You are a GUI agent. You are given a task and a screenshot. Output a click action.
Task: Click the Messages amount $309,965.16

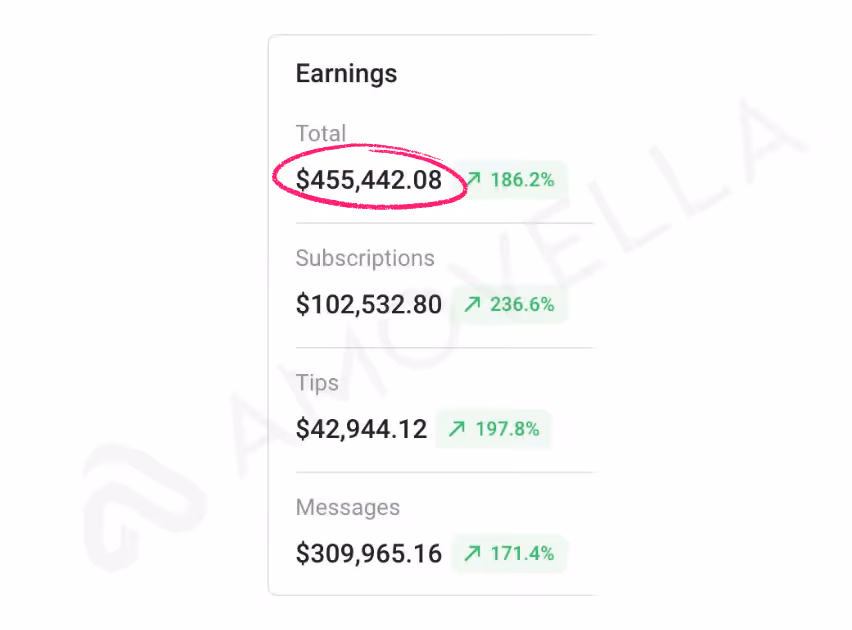[369, 554]
